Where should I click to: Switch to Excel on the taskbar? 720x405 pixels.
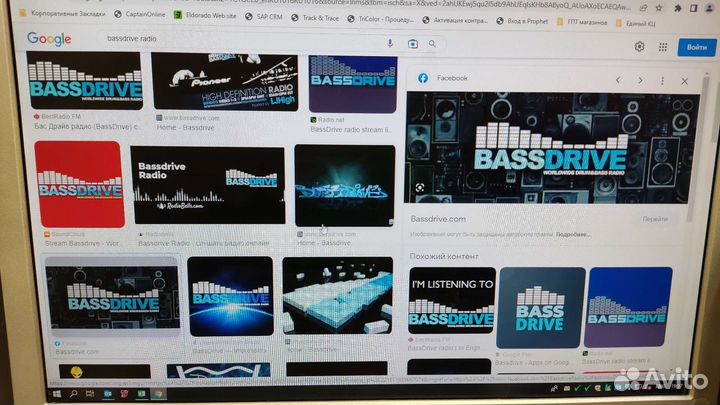(142, 394)
